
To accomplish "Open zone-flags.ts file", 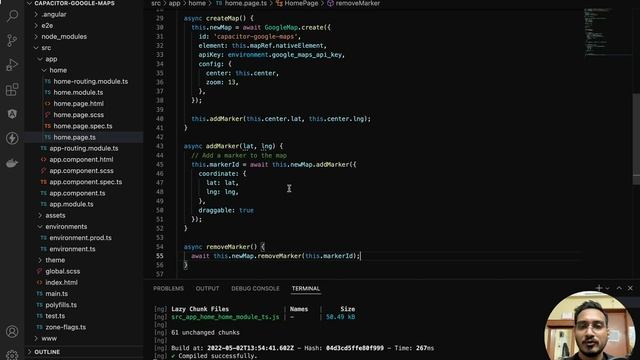I will tap(65, 327).
